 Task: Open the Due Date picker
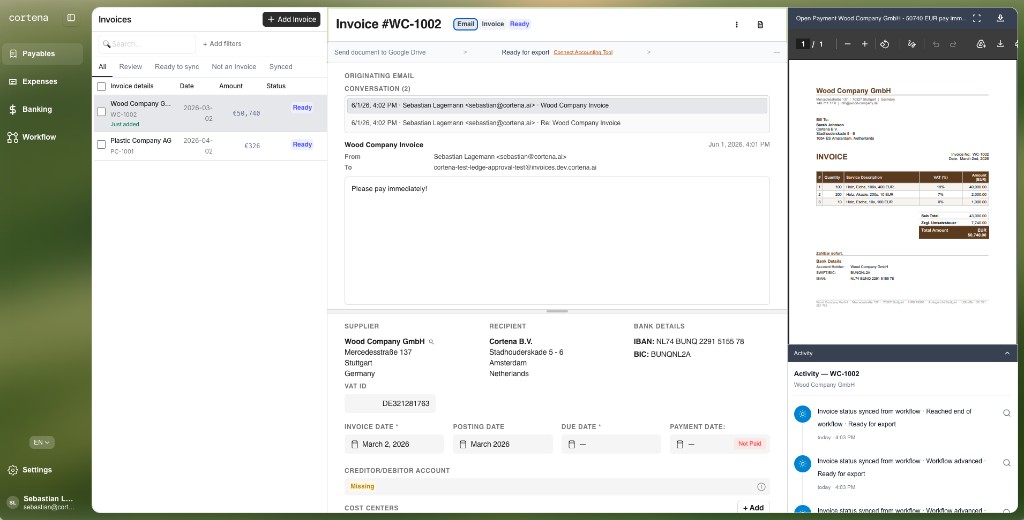[x=611, y=444]
